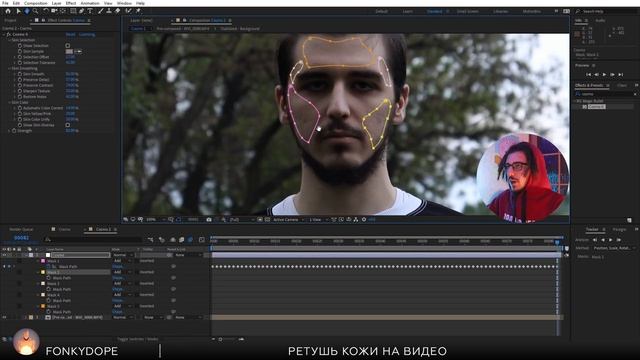Screen dimensions: 640x360
Task: Open the Animation menu
Action: pyautogui.click(x=90, y=3)
